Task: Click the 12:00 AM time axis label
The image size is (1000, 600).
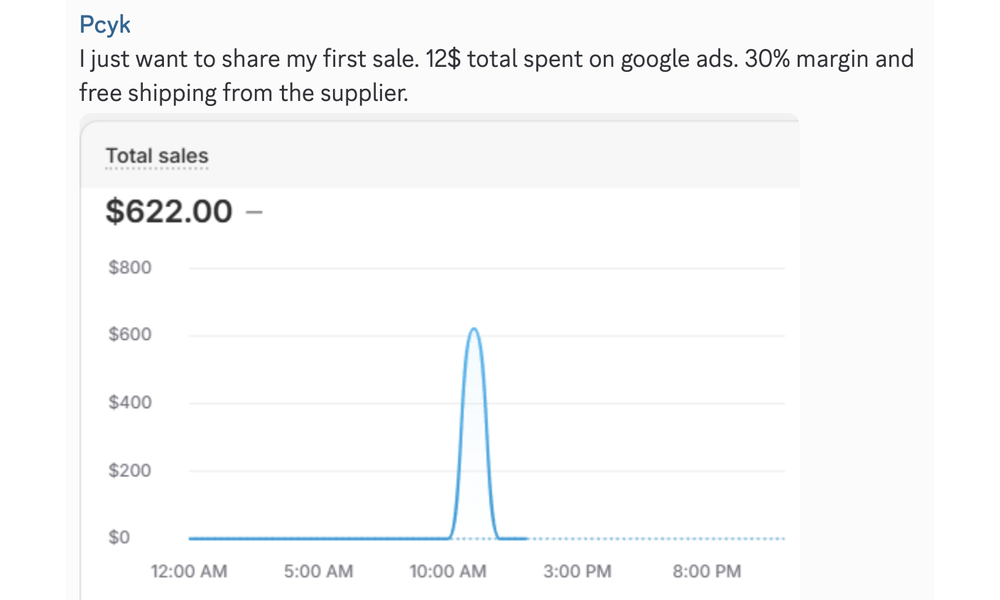Action: click(x=189, y=572)
